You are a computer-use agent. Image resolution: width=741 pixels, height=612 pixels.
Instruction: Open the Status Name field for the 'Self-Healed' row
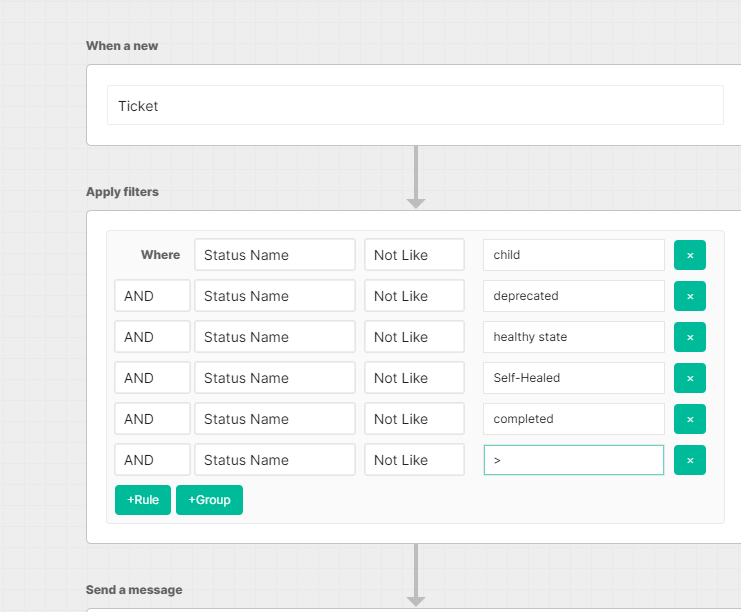pos(275,378)
